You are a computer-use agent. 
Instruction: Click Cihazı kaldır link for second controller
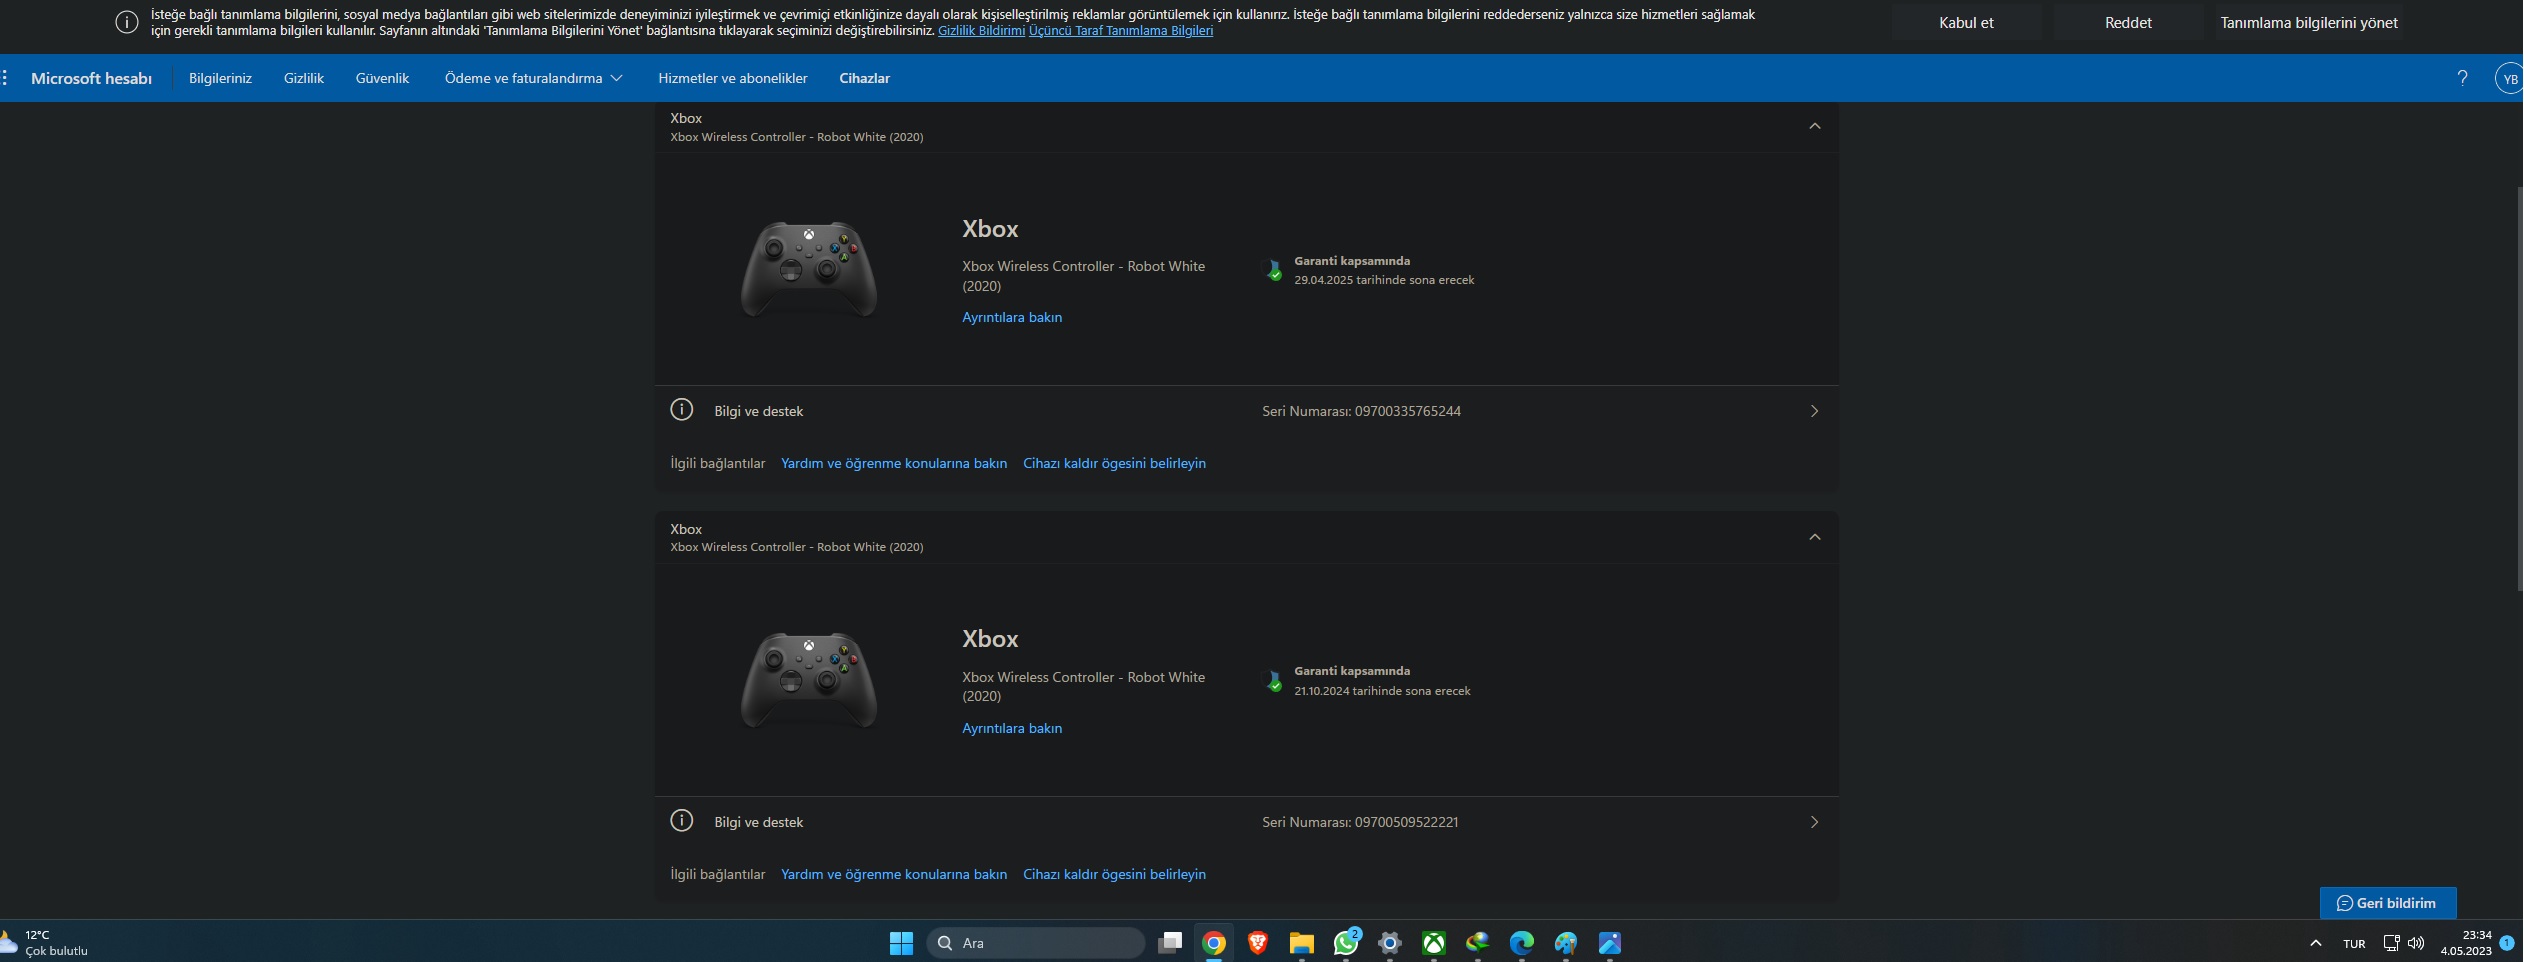tap(1114, 874)
